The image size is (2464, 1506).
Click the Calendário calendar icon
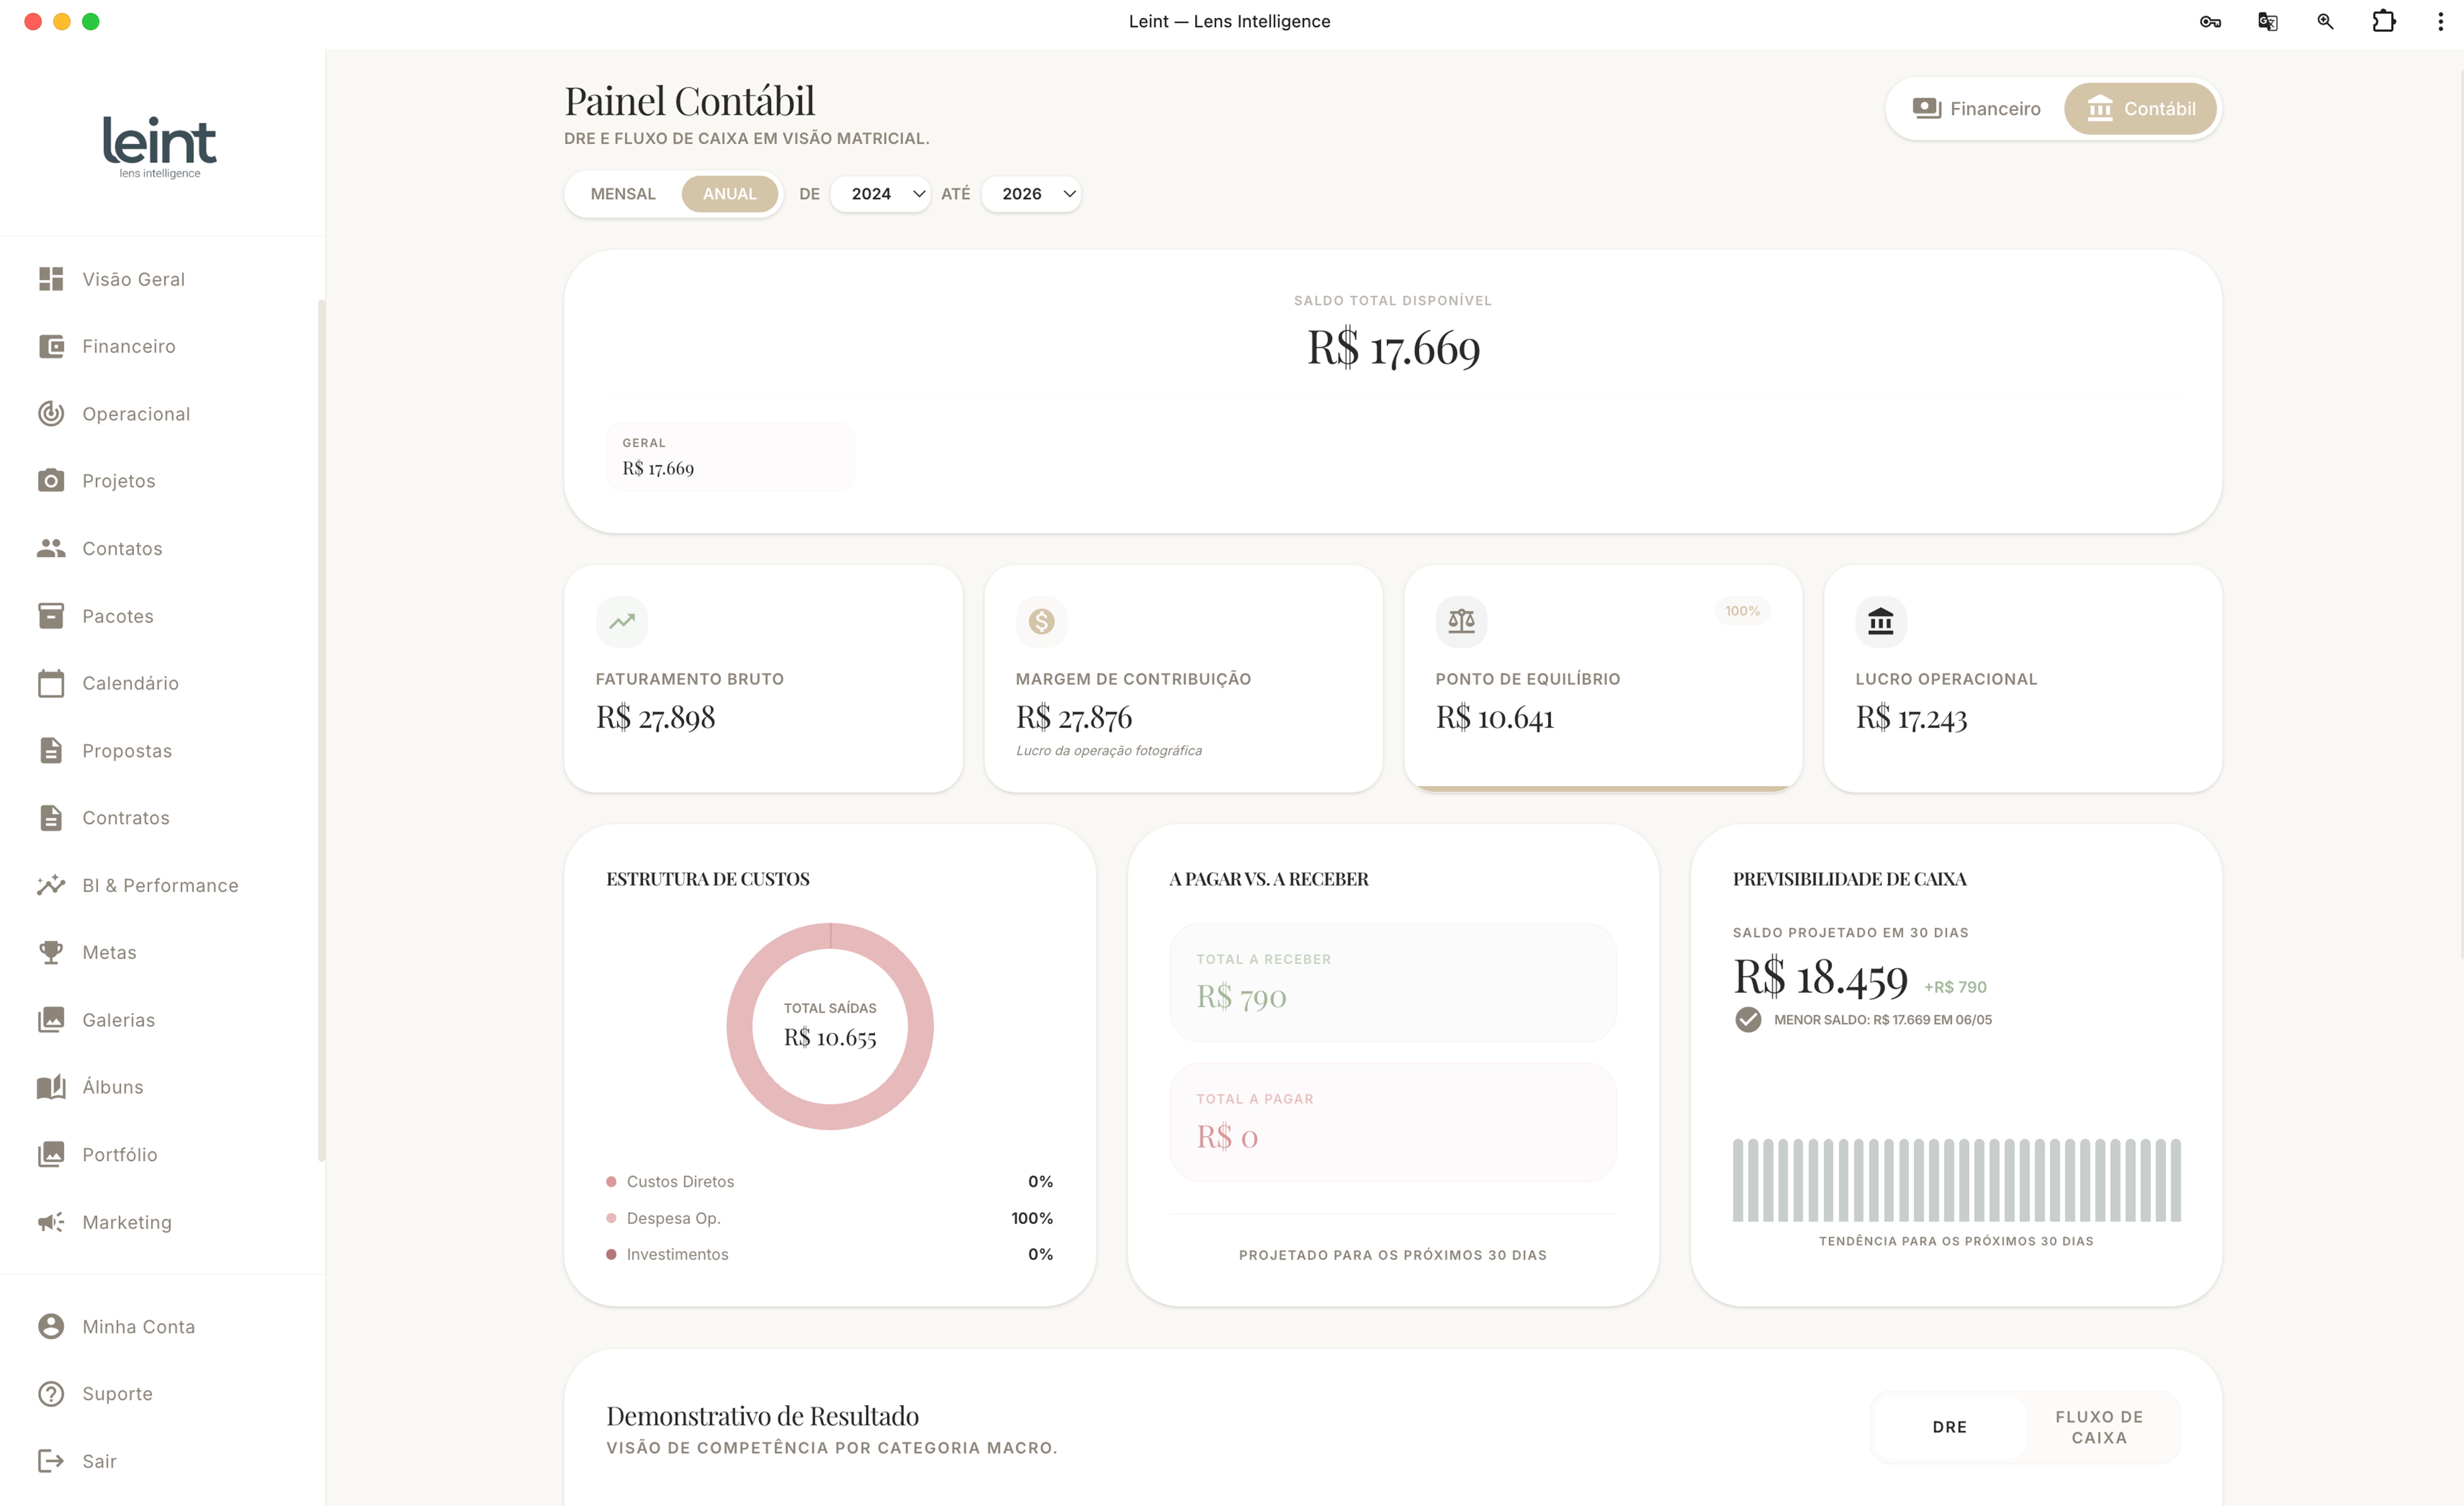click(x=51, y=683)
